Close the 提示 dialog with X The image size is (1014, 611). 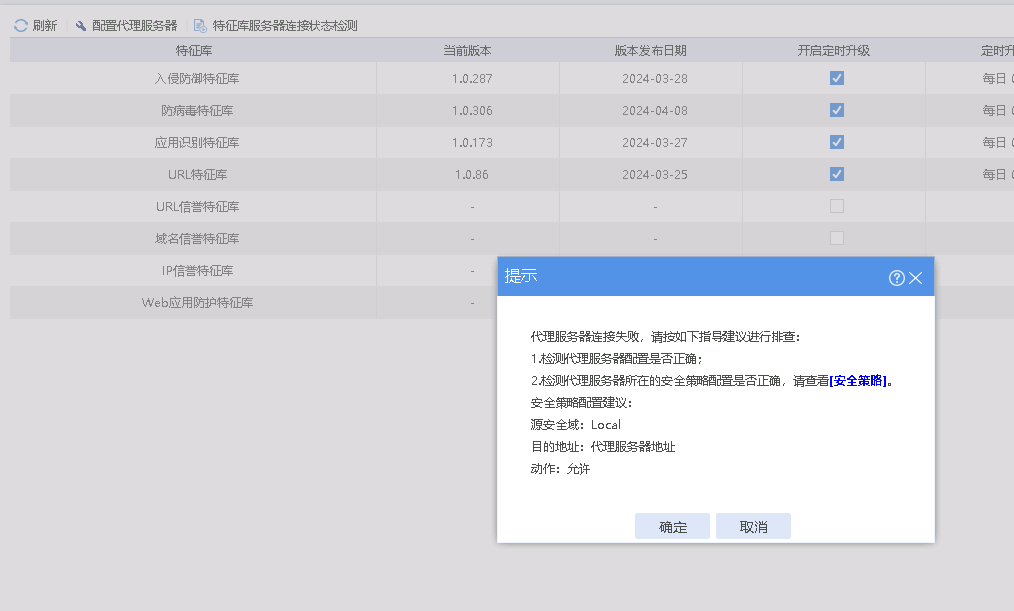click(915, 278)
